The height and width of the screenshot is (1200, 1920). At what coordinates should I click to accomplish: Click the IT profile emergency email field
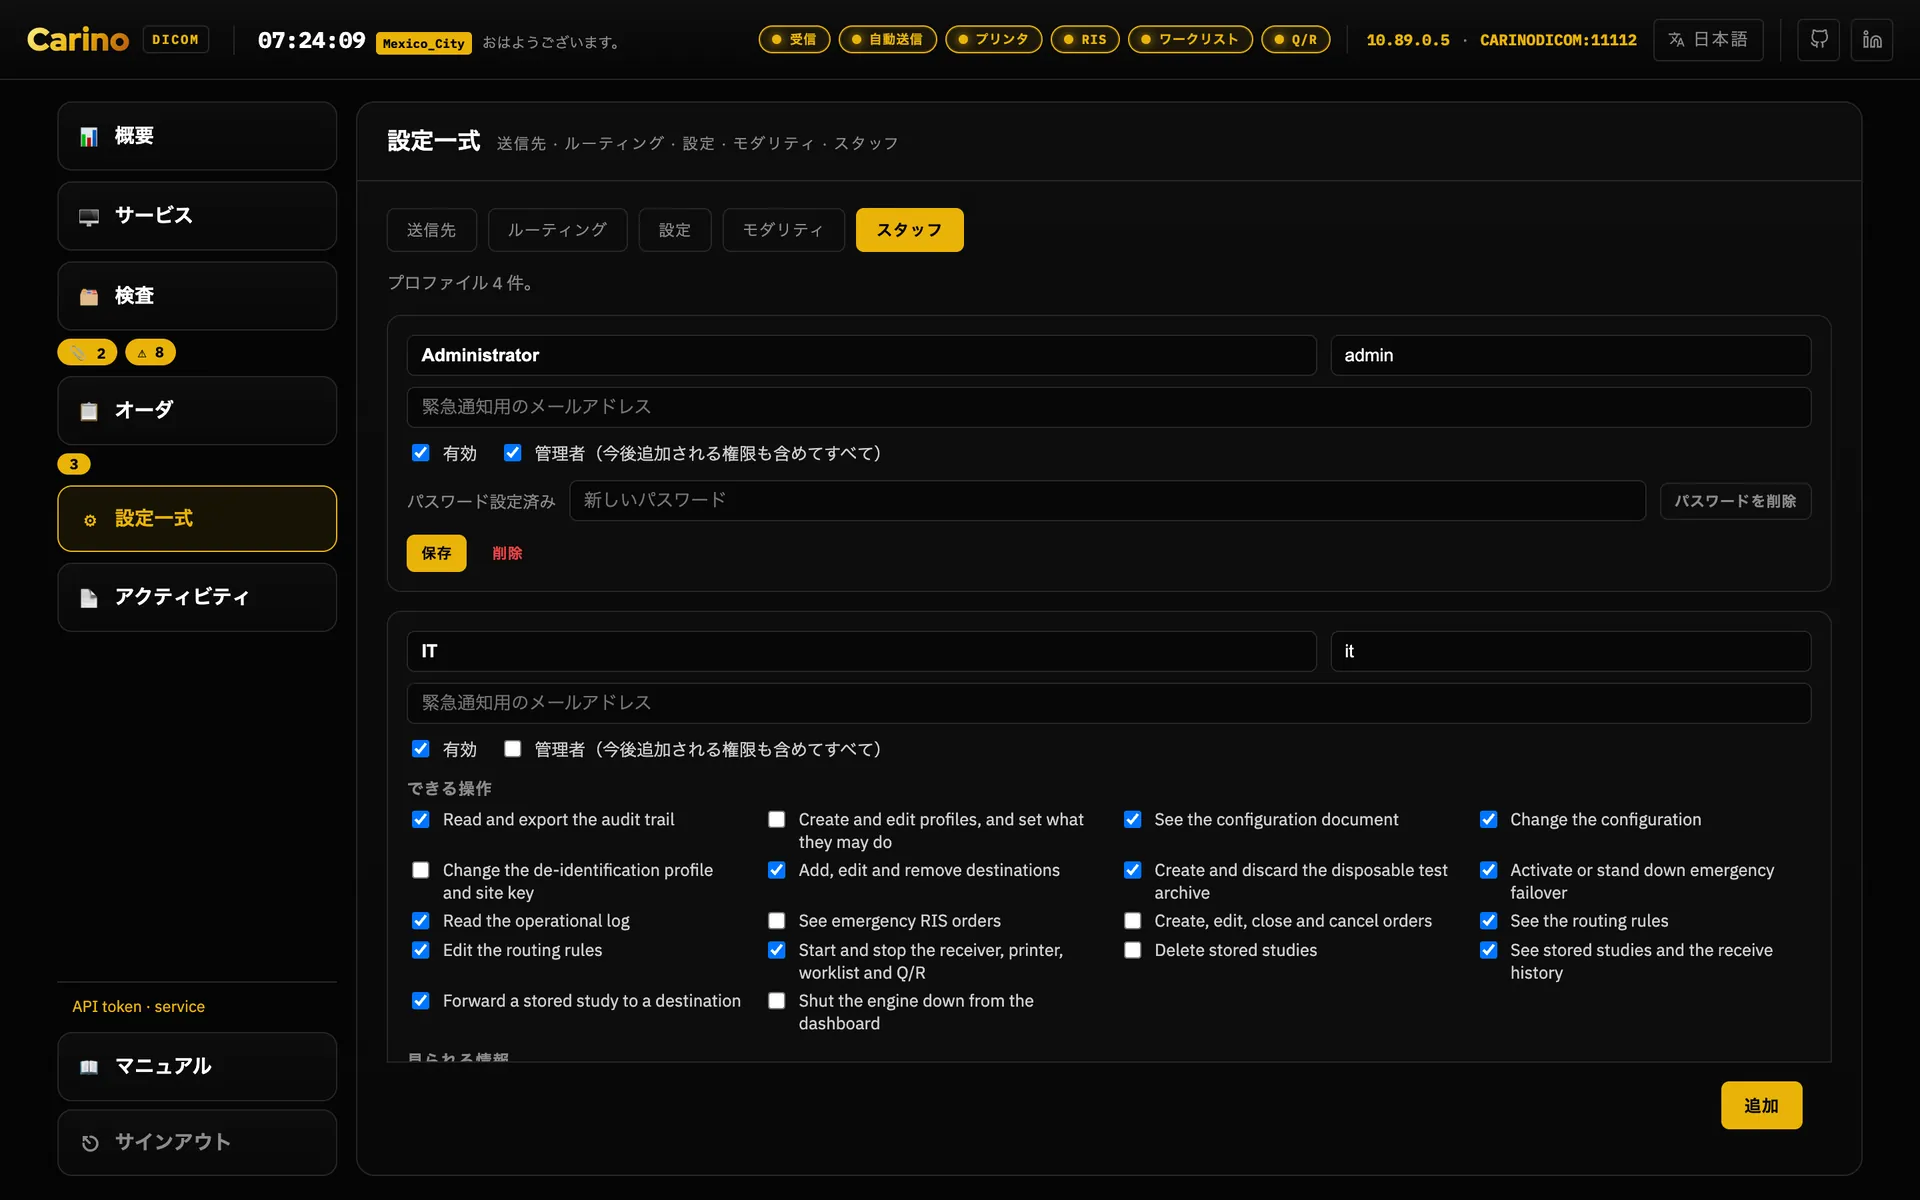(1109, 703)
